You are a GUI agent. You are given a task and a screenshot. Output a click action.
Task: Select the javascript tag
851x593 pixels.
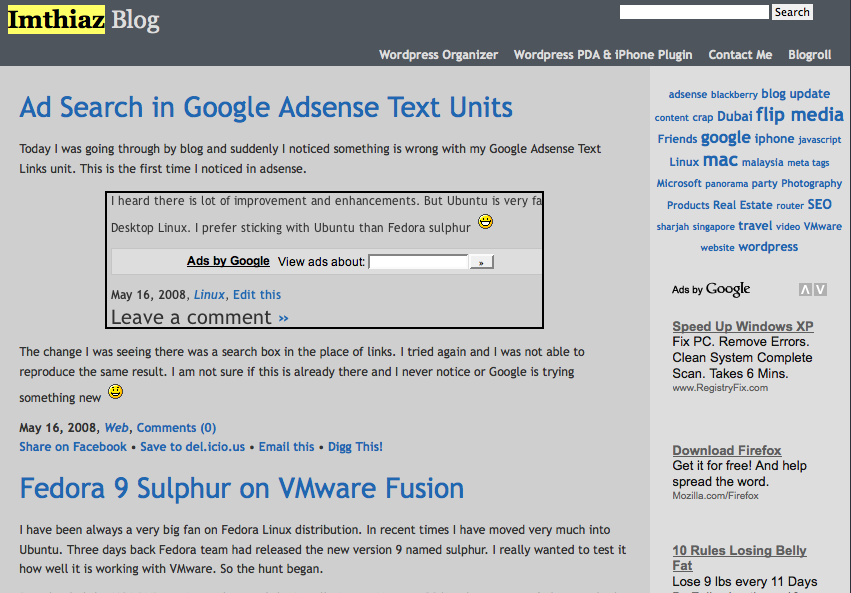coord(820,140)
